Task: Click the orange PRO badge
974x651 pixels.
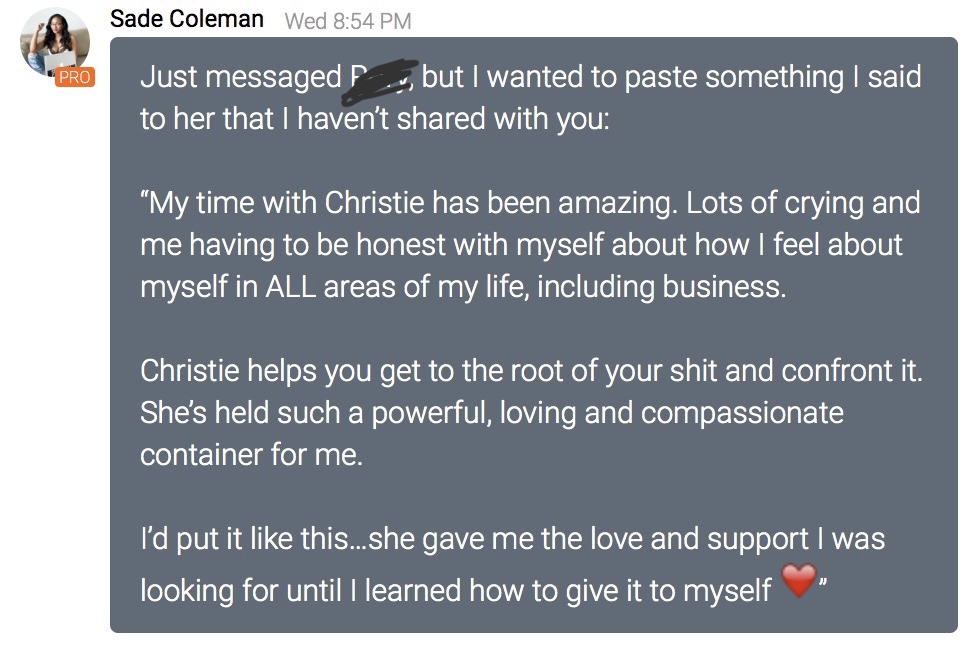Action: pos(74,77)
